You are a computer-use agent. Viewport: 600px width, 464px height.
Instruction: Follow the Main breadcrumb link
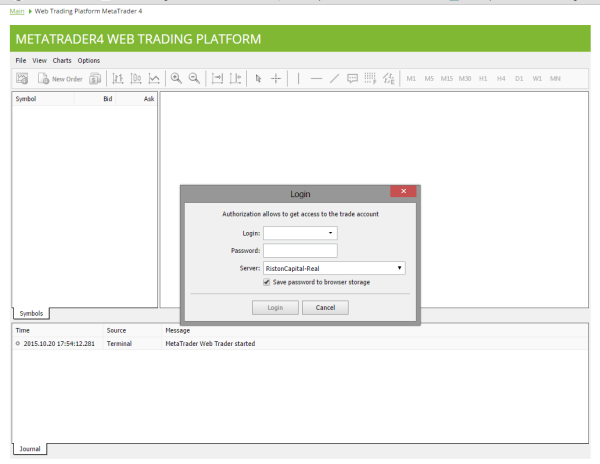point(17,11)
